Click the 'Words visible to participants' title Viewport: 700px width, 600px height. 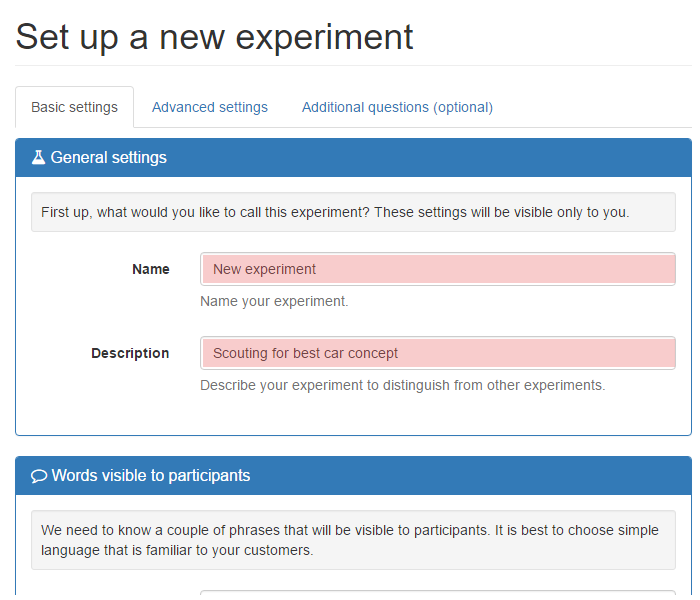pos(151,475)
